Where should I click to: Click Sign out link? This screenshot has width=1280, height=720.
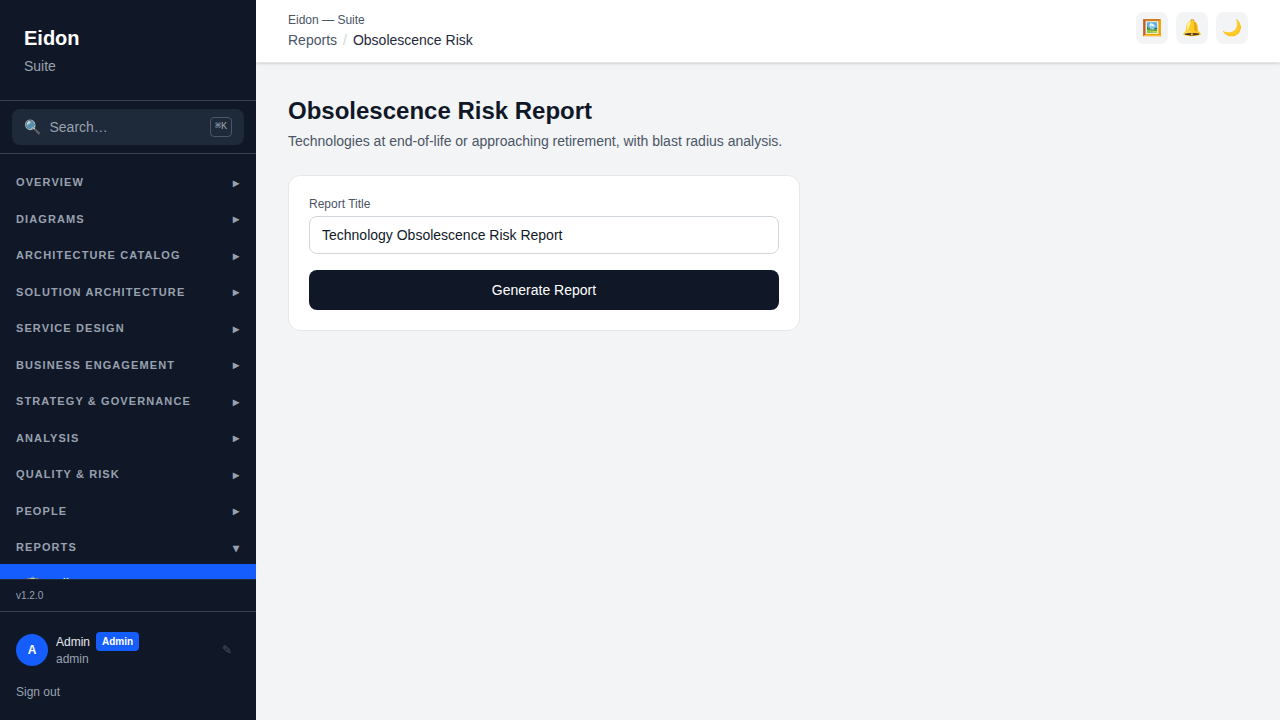pyautogui.click(x=38, y=692)
